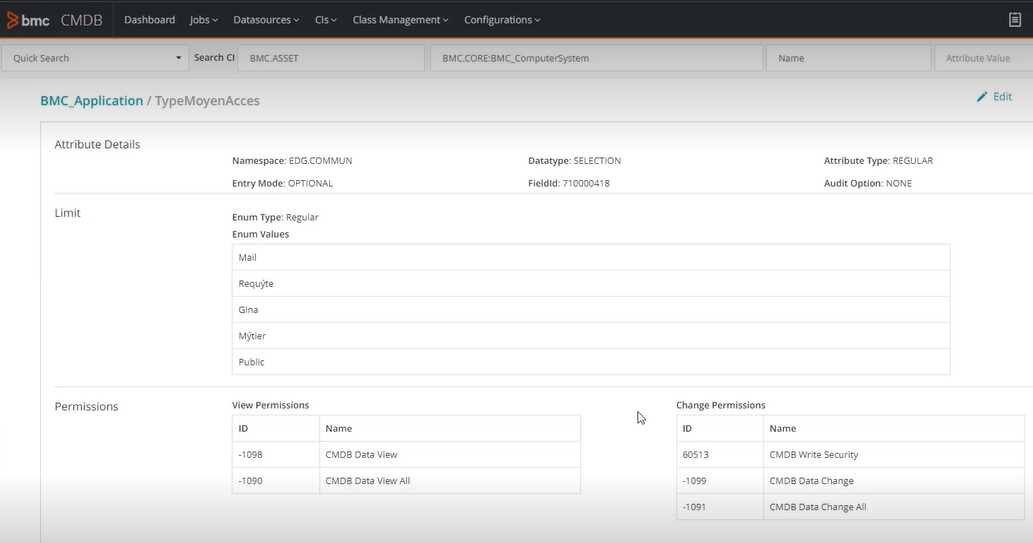Viewport: 1033px width, 543px height.
Task: Click the Namespace EDG.COMMUN value
Action: pos(320,161)
